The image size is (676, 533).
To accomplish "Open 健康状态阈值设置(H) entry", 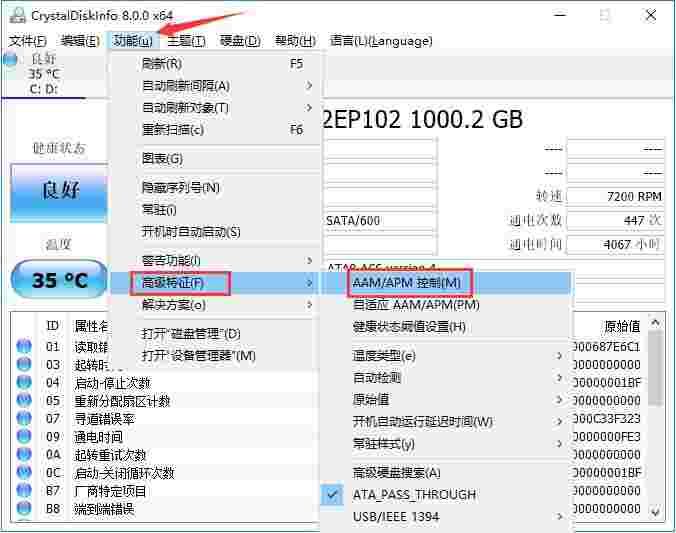I will click(445, 326).
